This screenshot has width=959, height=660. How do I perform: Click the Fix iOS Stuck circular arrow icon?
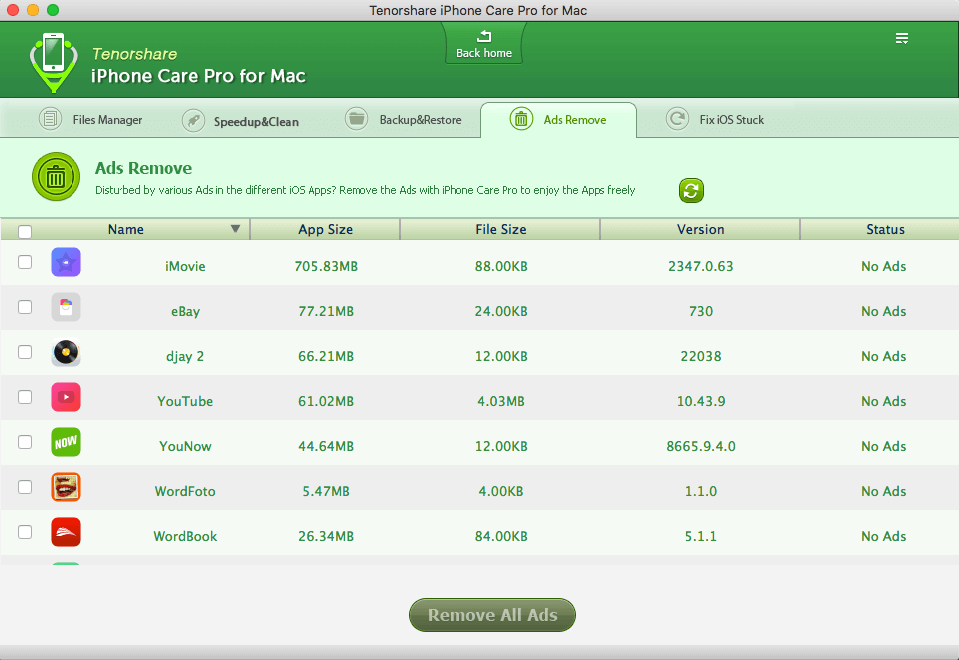point(677,118)
